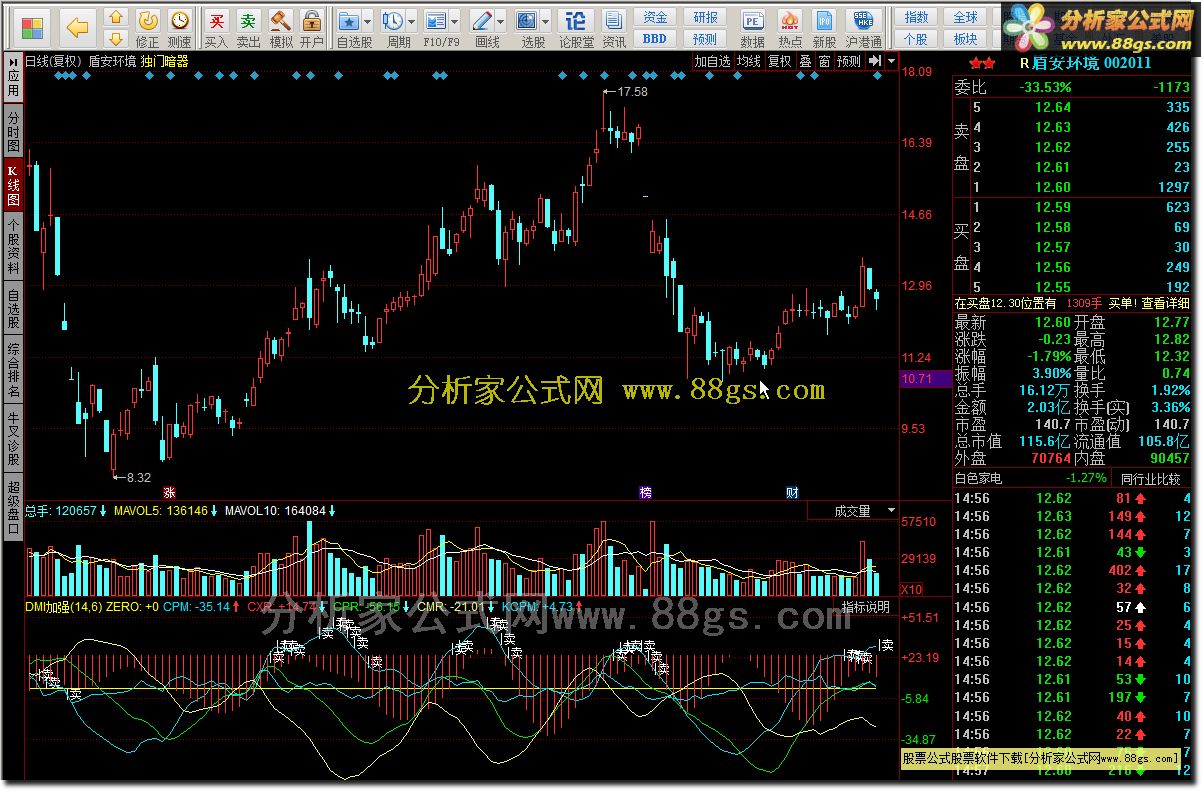Click the 修正 refresh icon
The image size is (1203, 791).
point(147,20)
